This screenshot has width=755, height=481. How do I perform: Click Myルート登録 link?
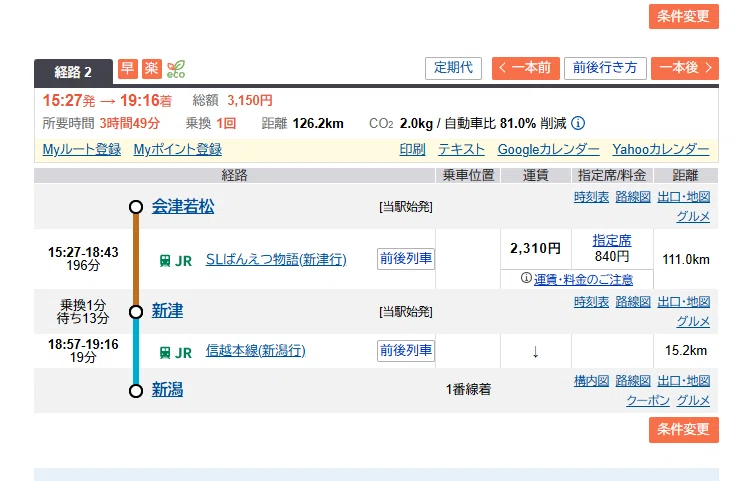point(82,149)
